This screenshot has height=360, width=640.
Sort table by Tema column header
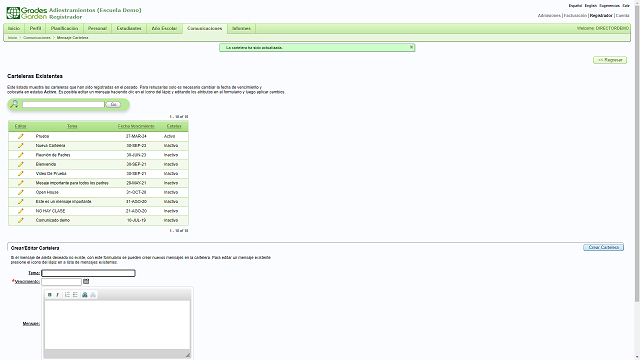72,126
